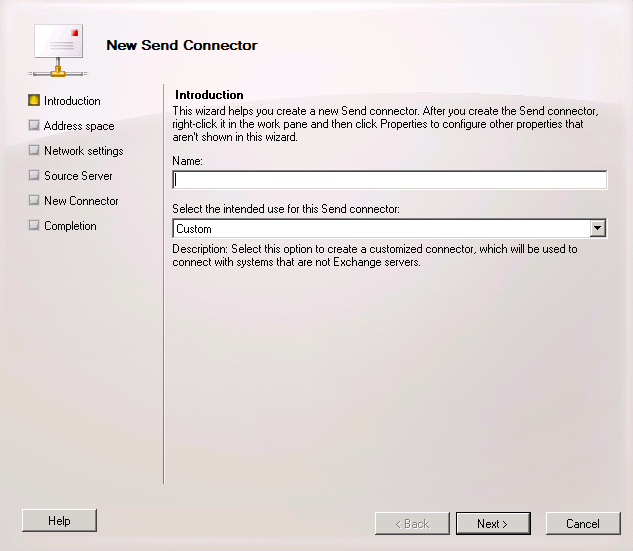
Task: Click the 'Select the intended use' label
Action: coord(286,209)
